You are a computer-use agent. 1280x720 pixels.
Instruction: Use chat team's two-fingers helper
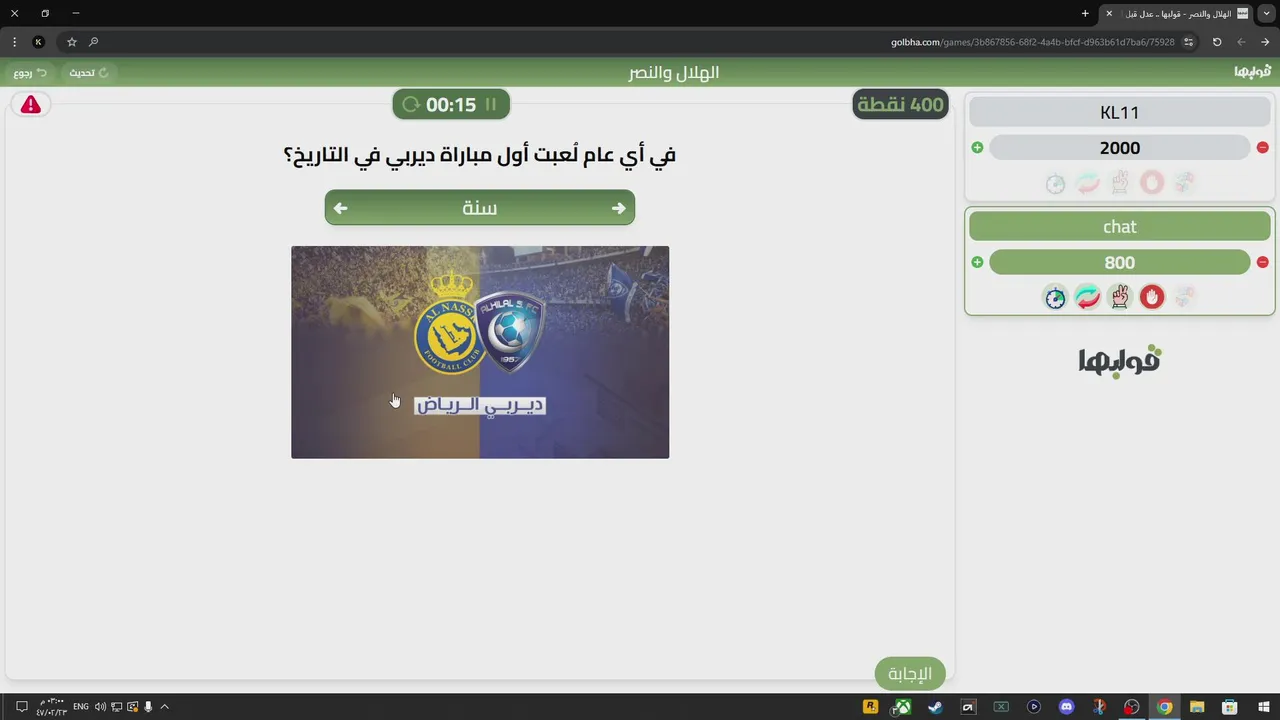(x=1120, y=297)
